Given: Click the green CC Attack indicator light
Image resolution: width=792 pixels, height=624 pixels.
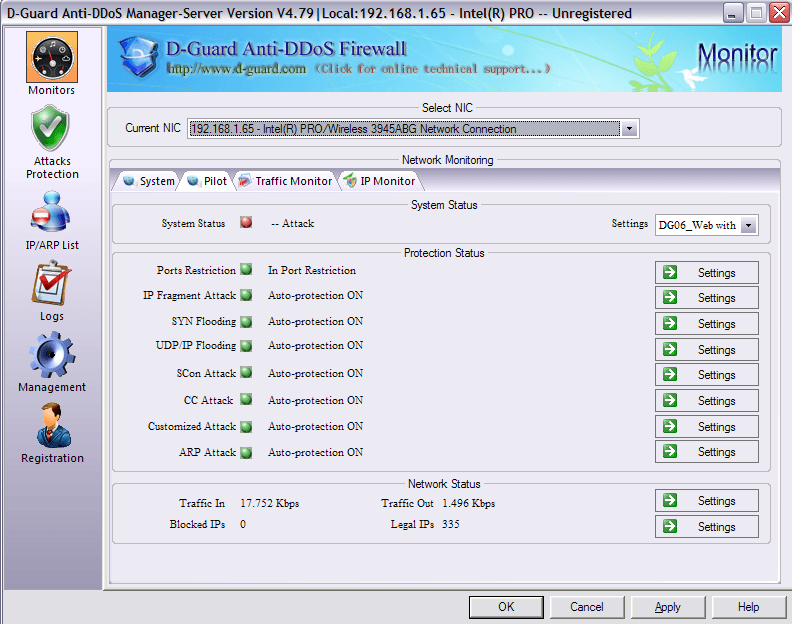Looking at the screenshot, I should coord(246,399).
